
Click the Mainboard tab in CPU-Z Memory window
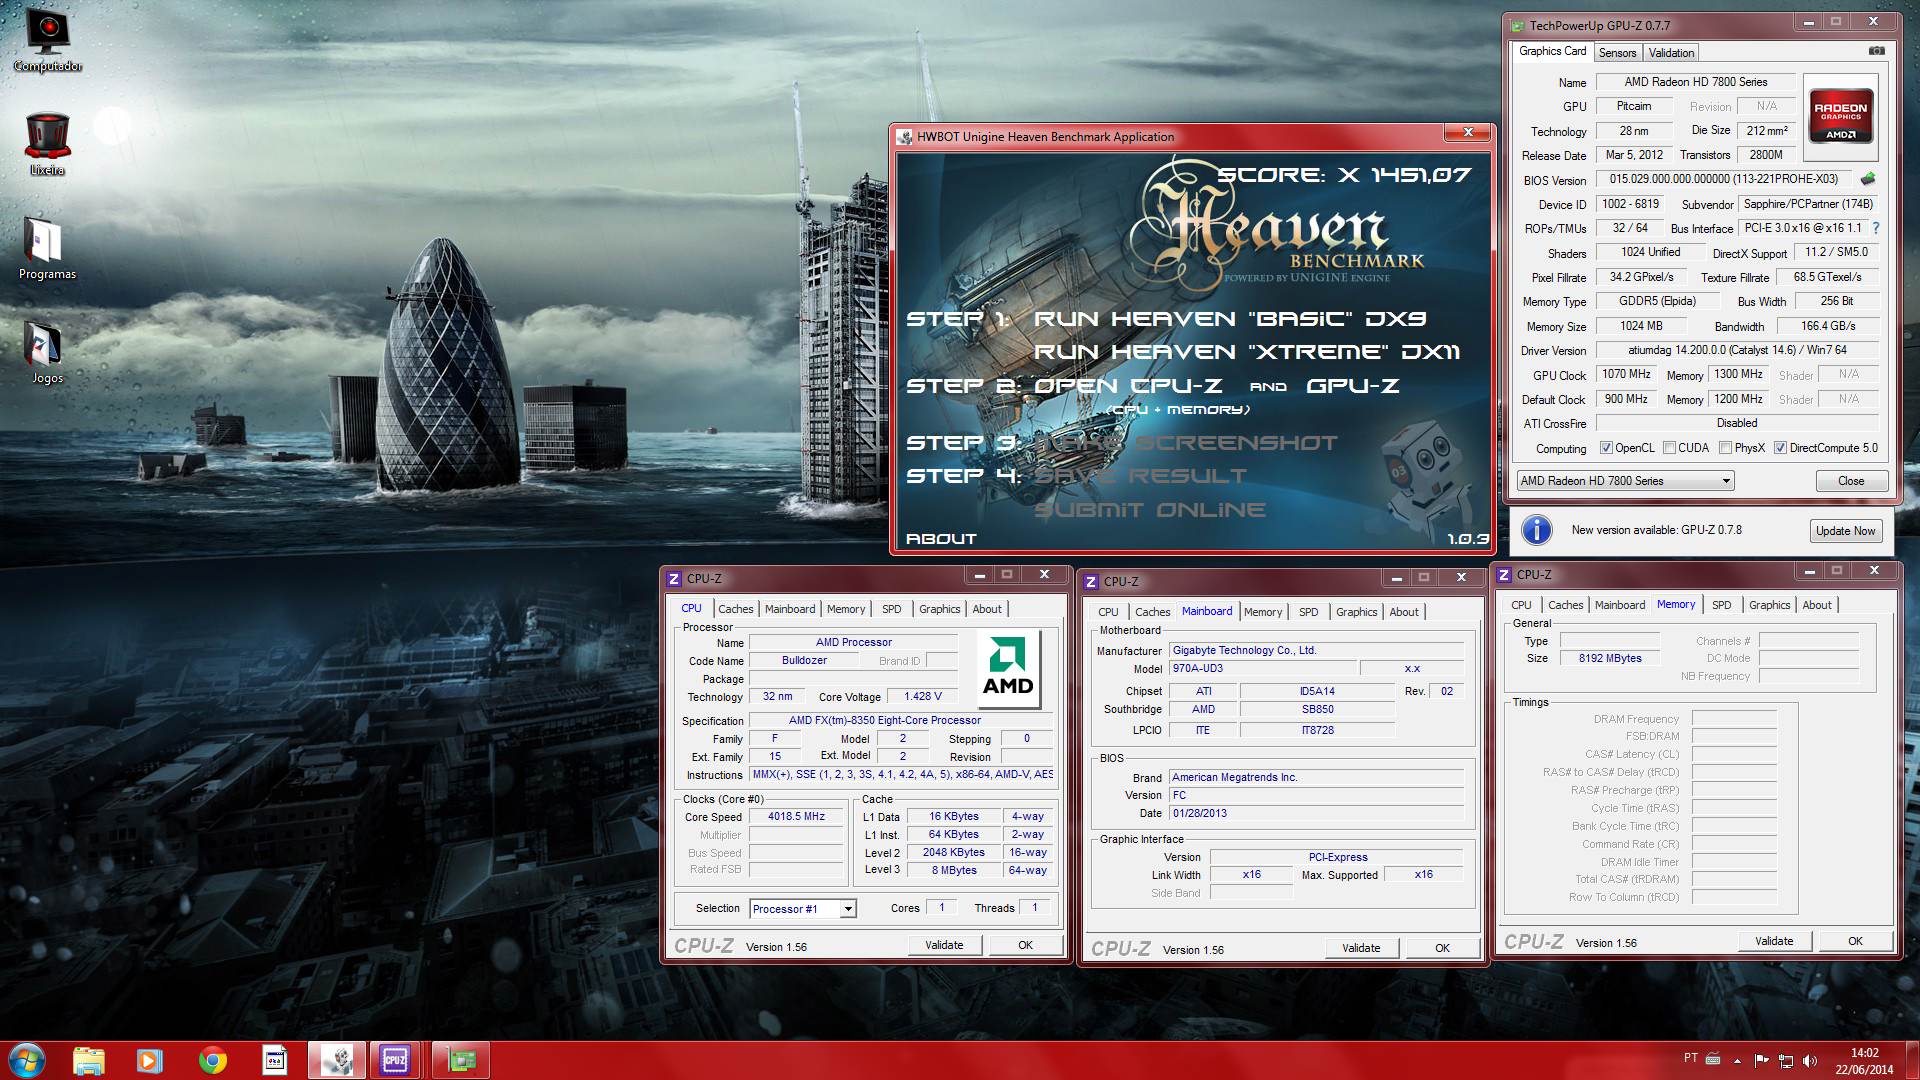(x=1619, y=605)
